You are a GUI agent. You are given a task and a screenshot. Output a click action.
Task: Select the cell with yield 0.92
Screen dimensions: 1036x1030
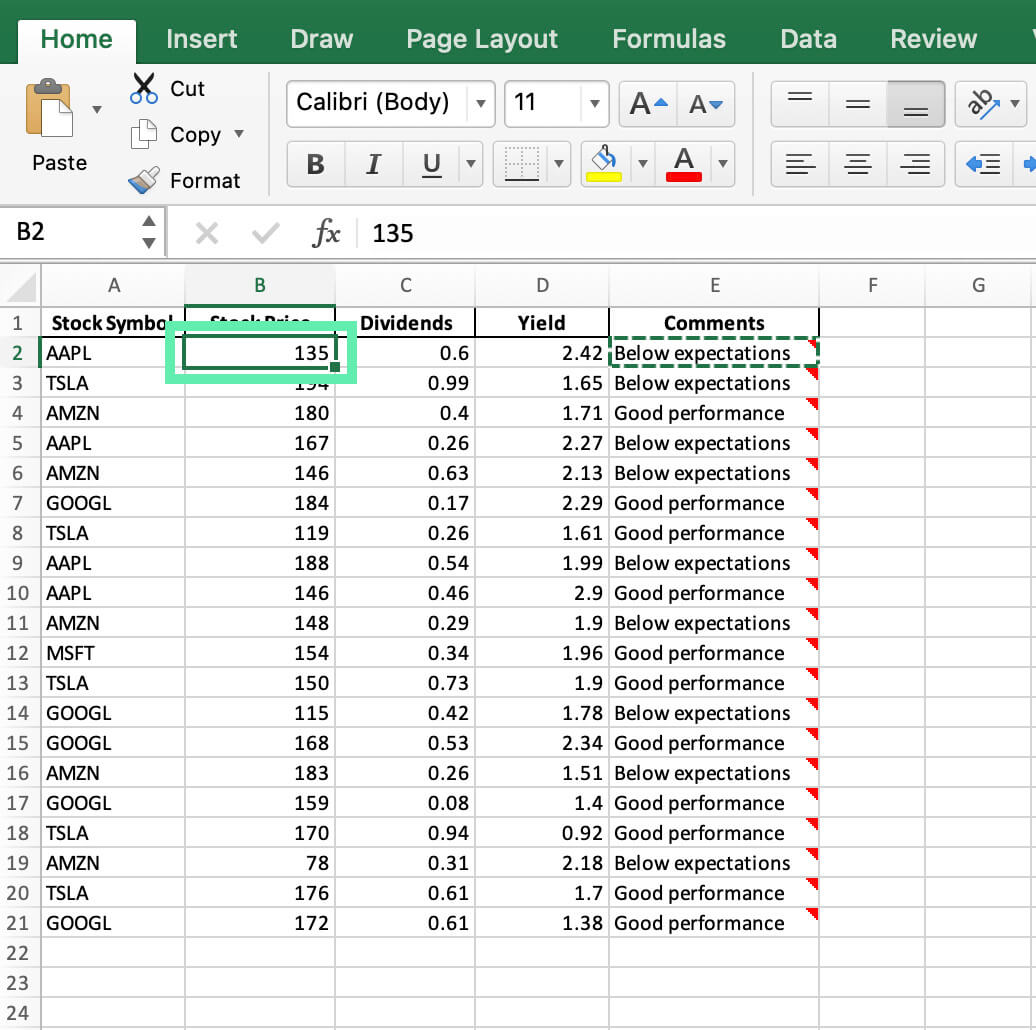coord(542,833)
